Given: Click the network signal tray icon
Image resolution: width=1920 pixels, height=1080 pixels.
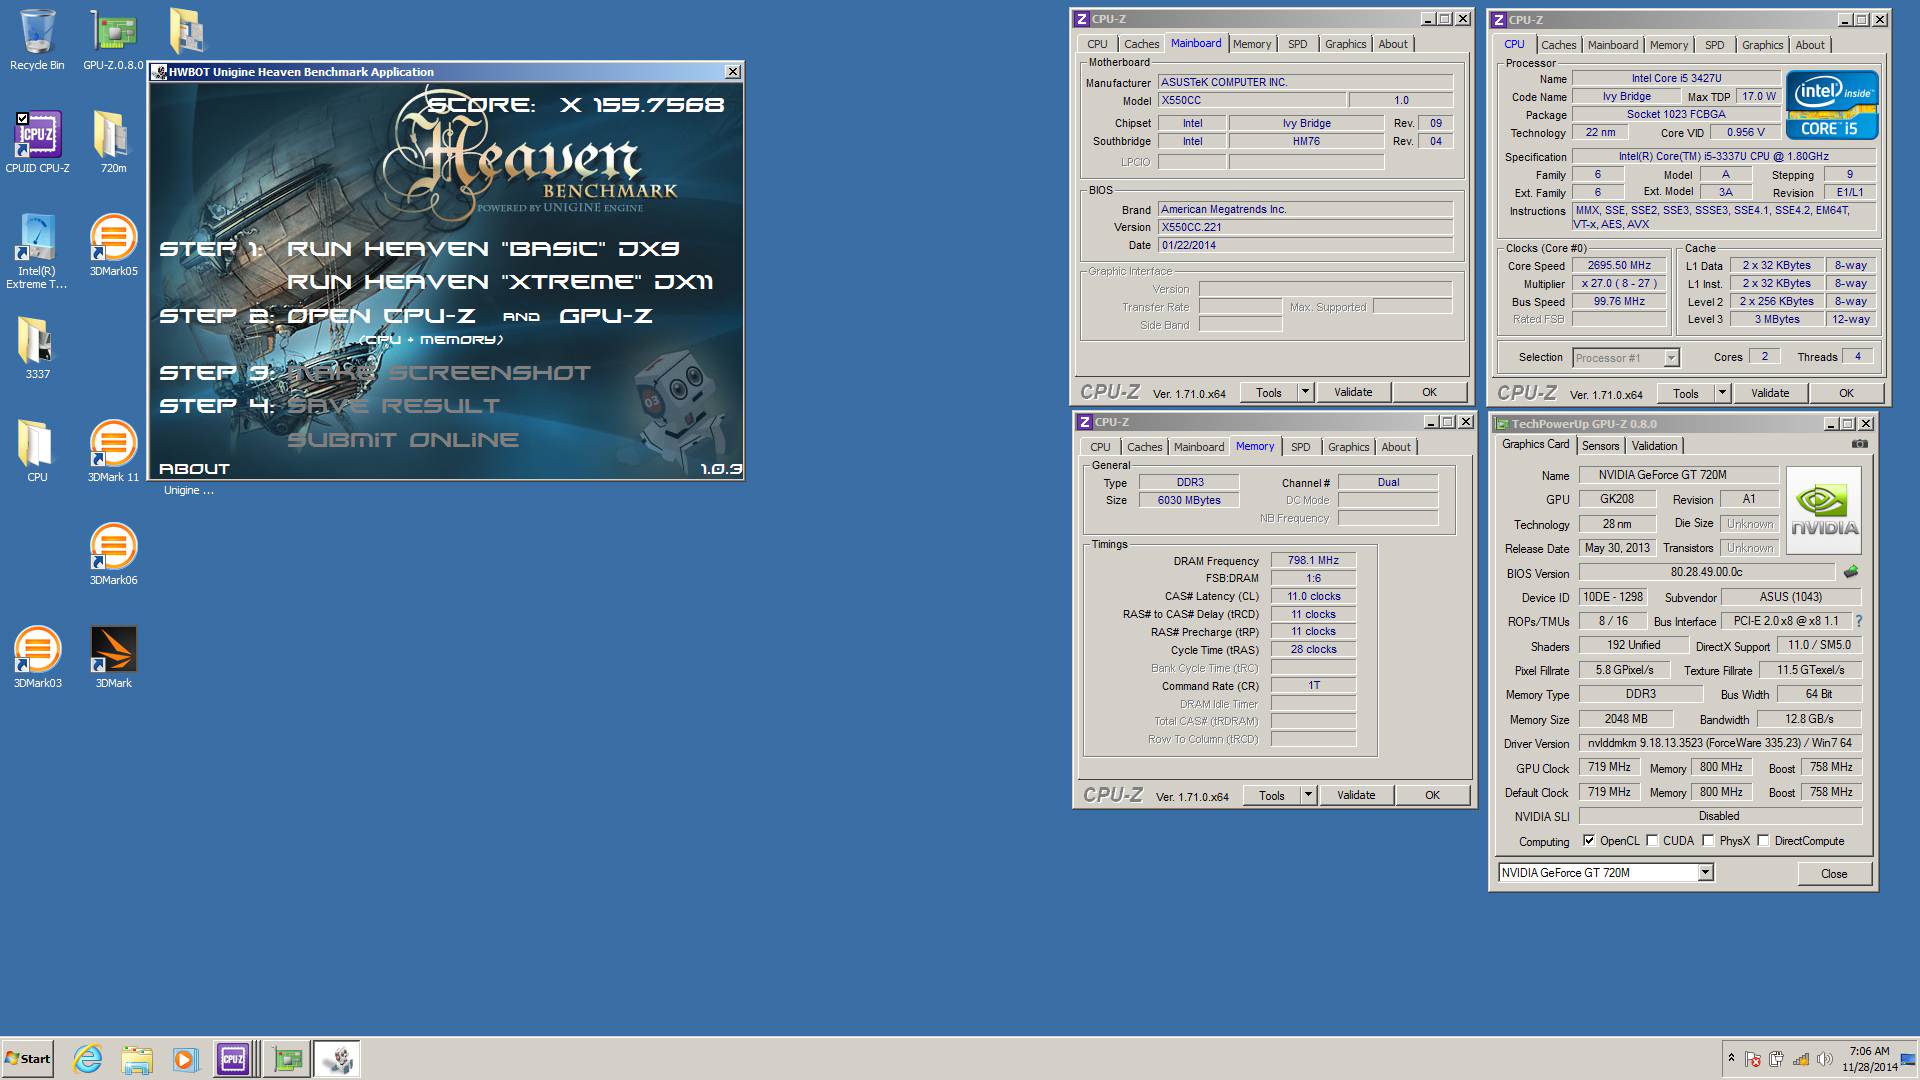Looking at the screenshot, I should [x=1800, y=1059].
